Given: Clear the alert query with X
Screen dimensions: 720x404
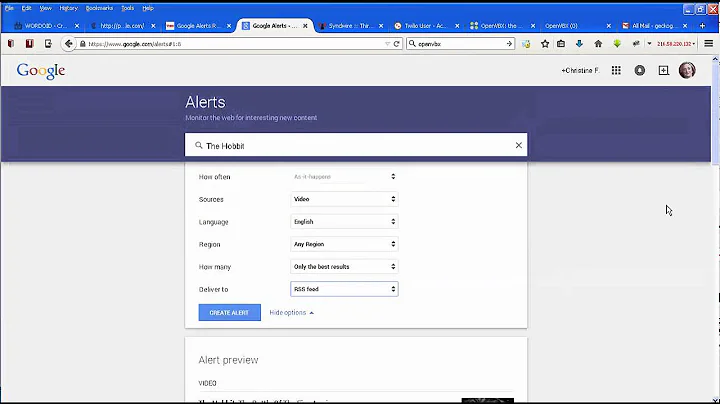Looking at the screenshot, I should pyautogui.click(x=518, y=145).
